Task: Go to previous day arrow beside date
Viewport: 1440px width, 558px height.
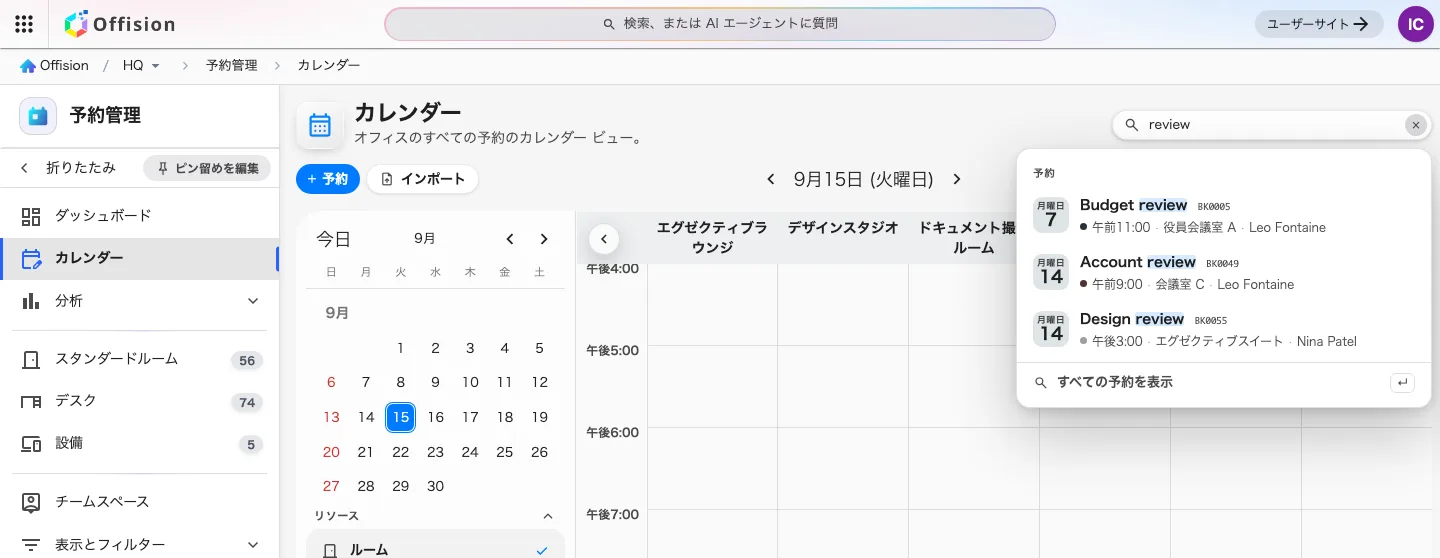Action: pos(771,179)
